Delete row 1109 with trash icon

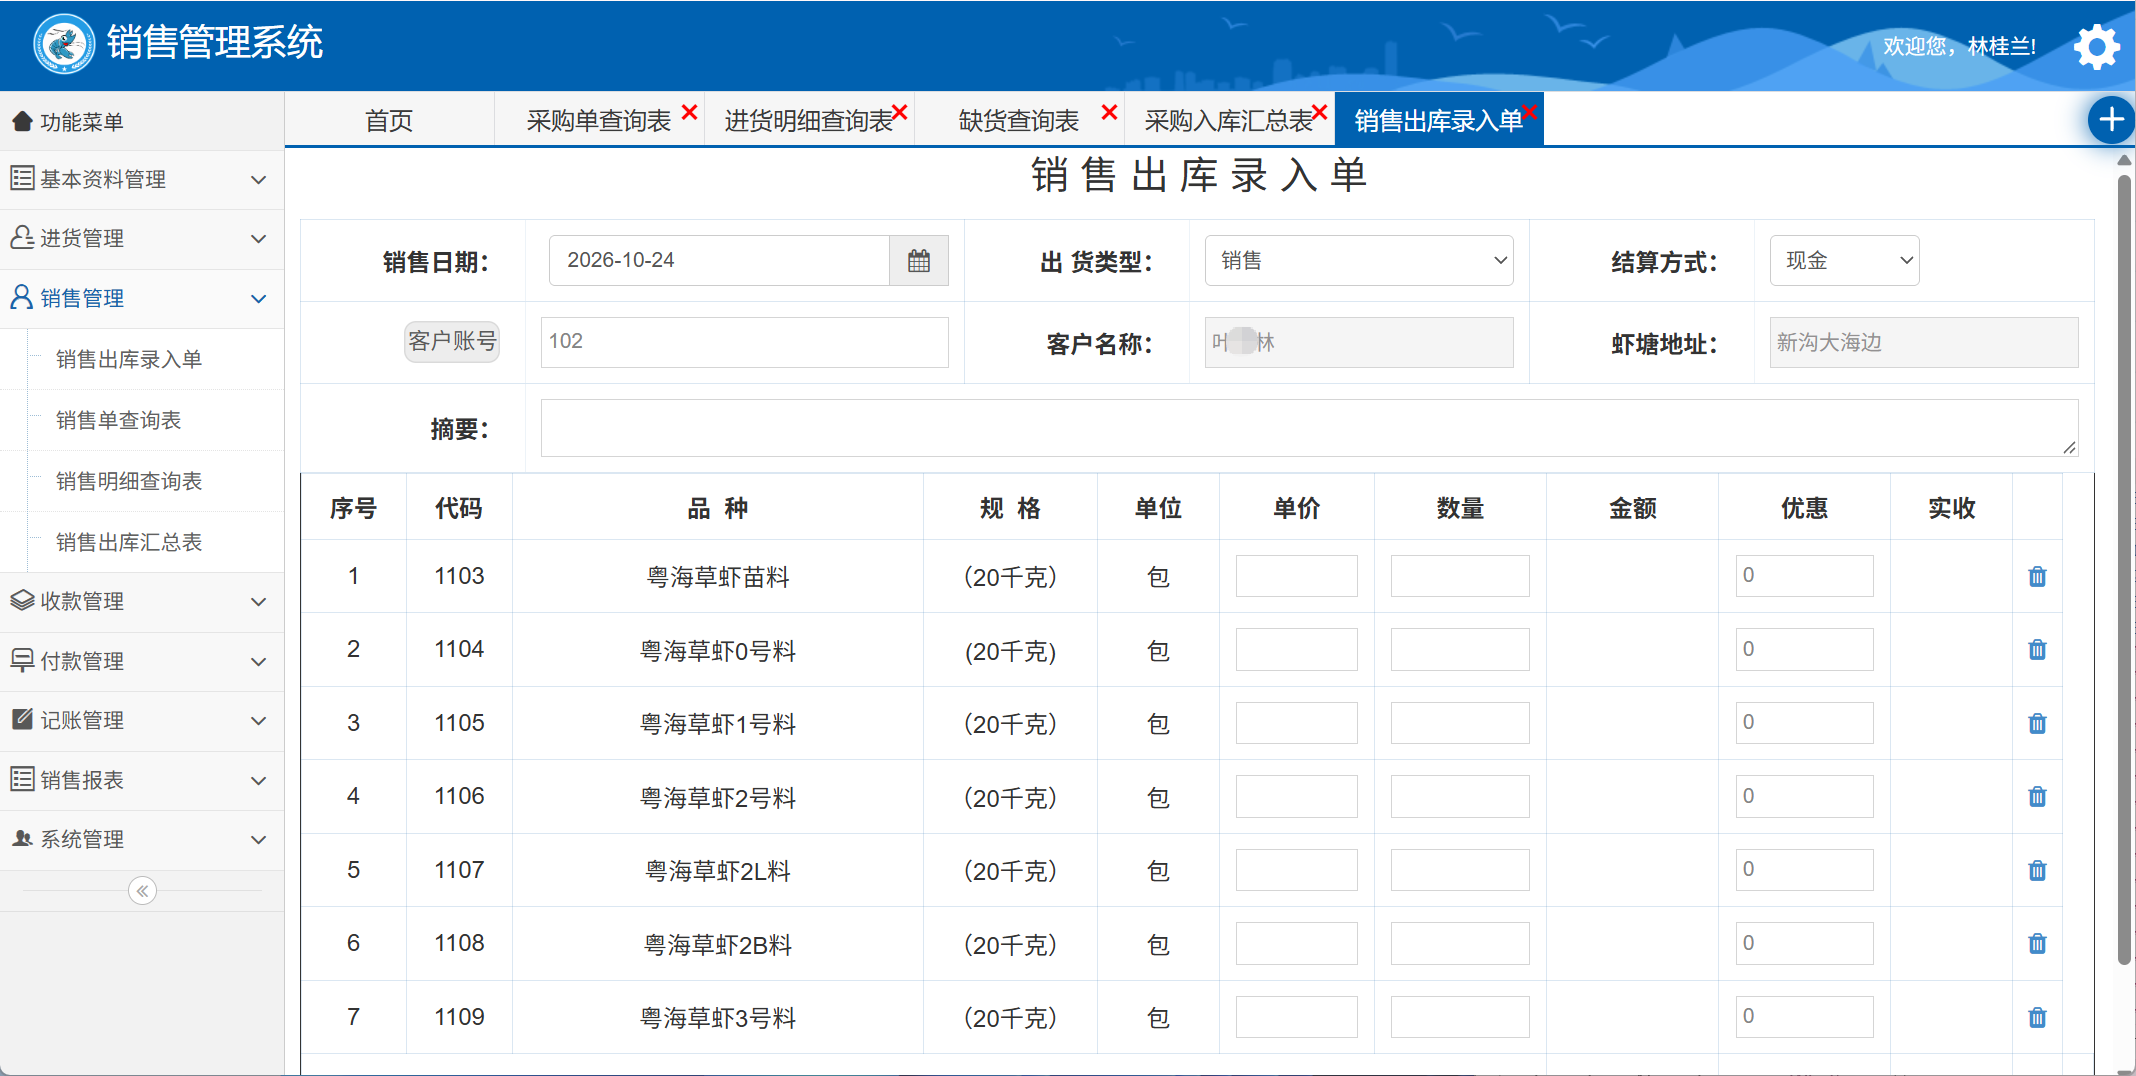[x=2037, y=1018]
